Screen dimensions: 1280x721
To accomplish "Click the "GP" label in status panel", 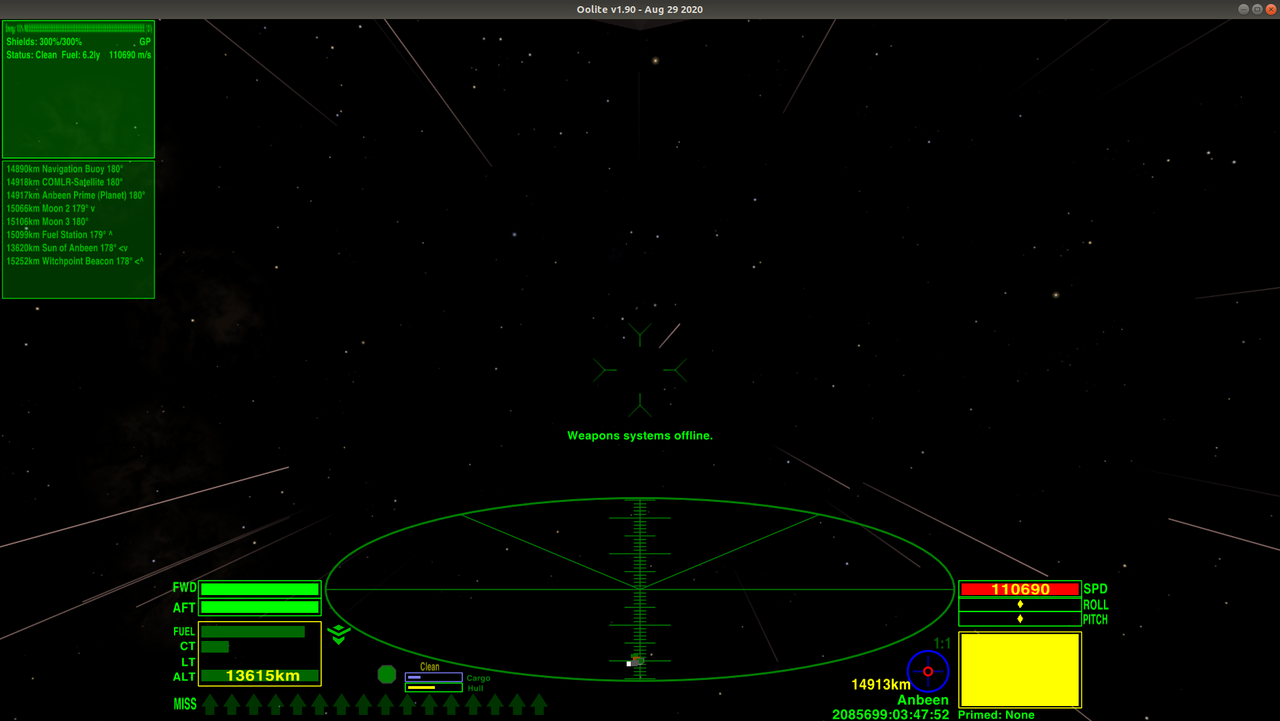I will click(145, 42).
